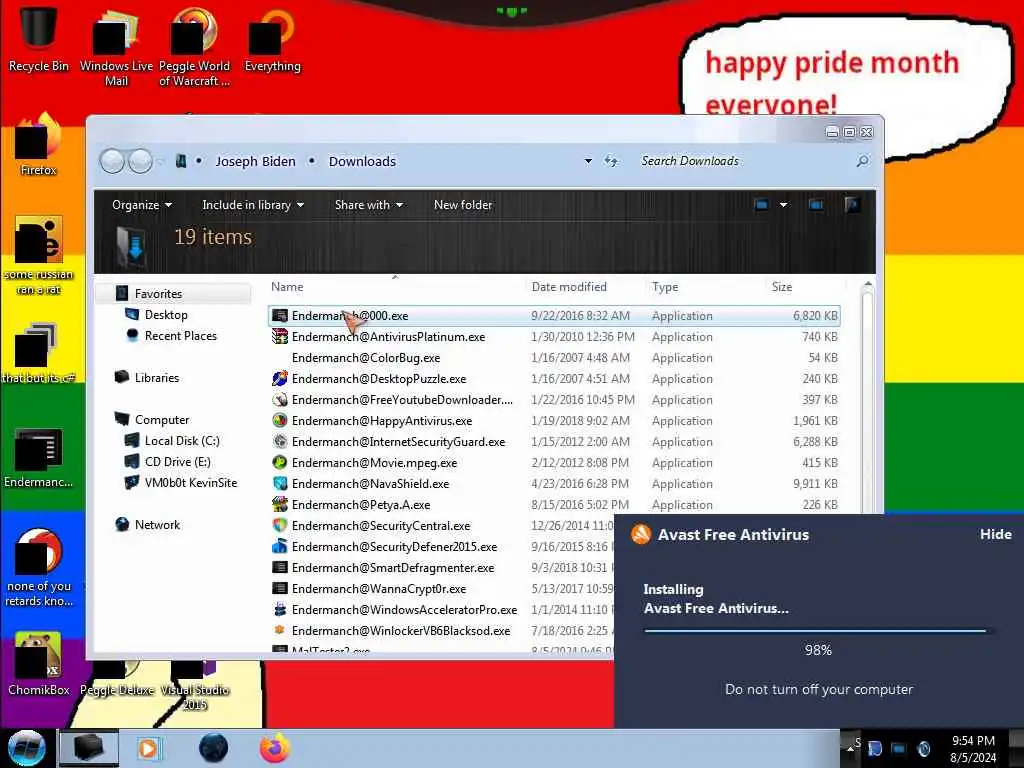Click the search magnifier icon
Image resolution: width=1024 pixels, height=768 pixels.
pos(863,161)
